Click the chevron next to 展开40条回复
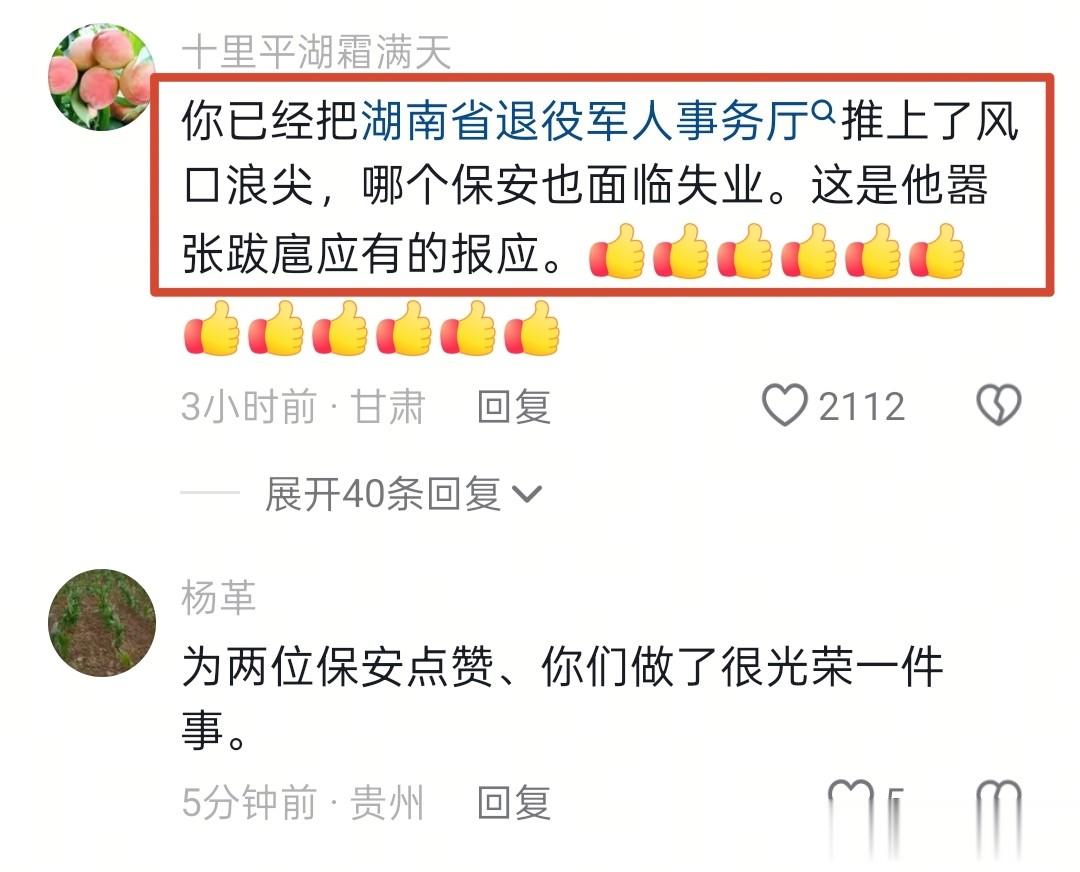Viewport: 1080px width, 872px height. pyautogui.click(x=528, y=495)
